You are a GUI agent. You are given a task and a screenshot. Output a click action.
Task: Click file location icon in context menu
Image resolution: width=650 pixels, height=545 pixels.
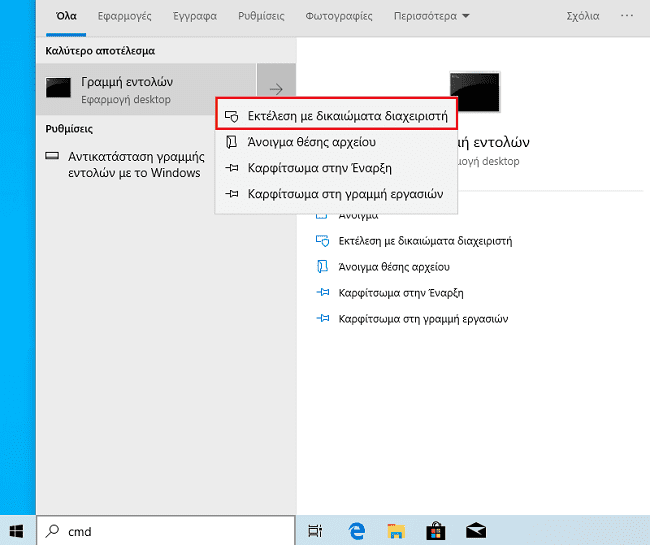[231, 142]
